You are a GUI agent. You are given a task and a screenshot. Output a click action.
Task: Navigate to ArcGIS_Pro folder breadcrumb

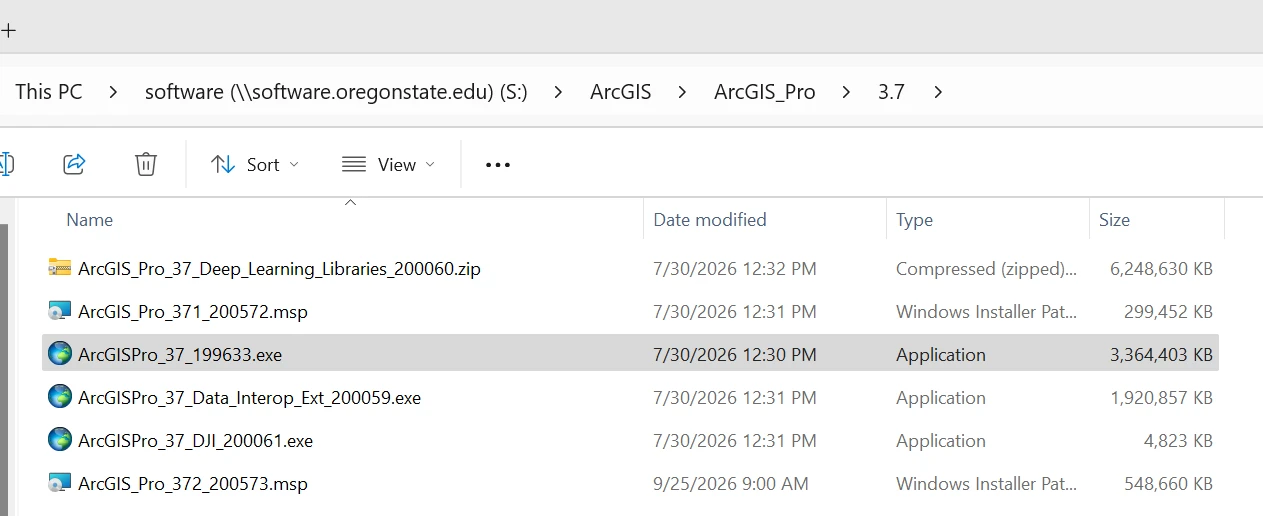[765, 92]
